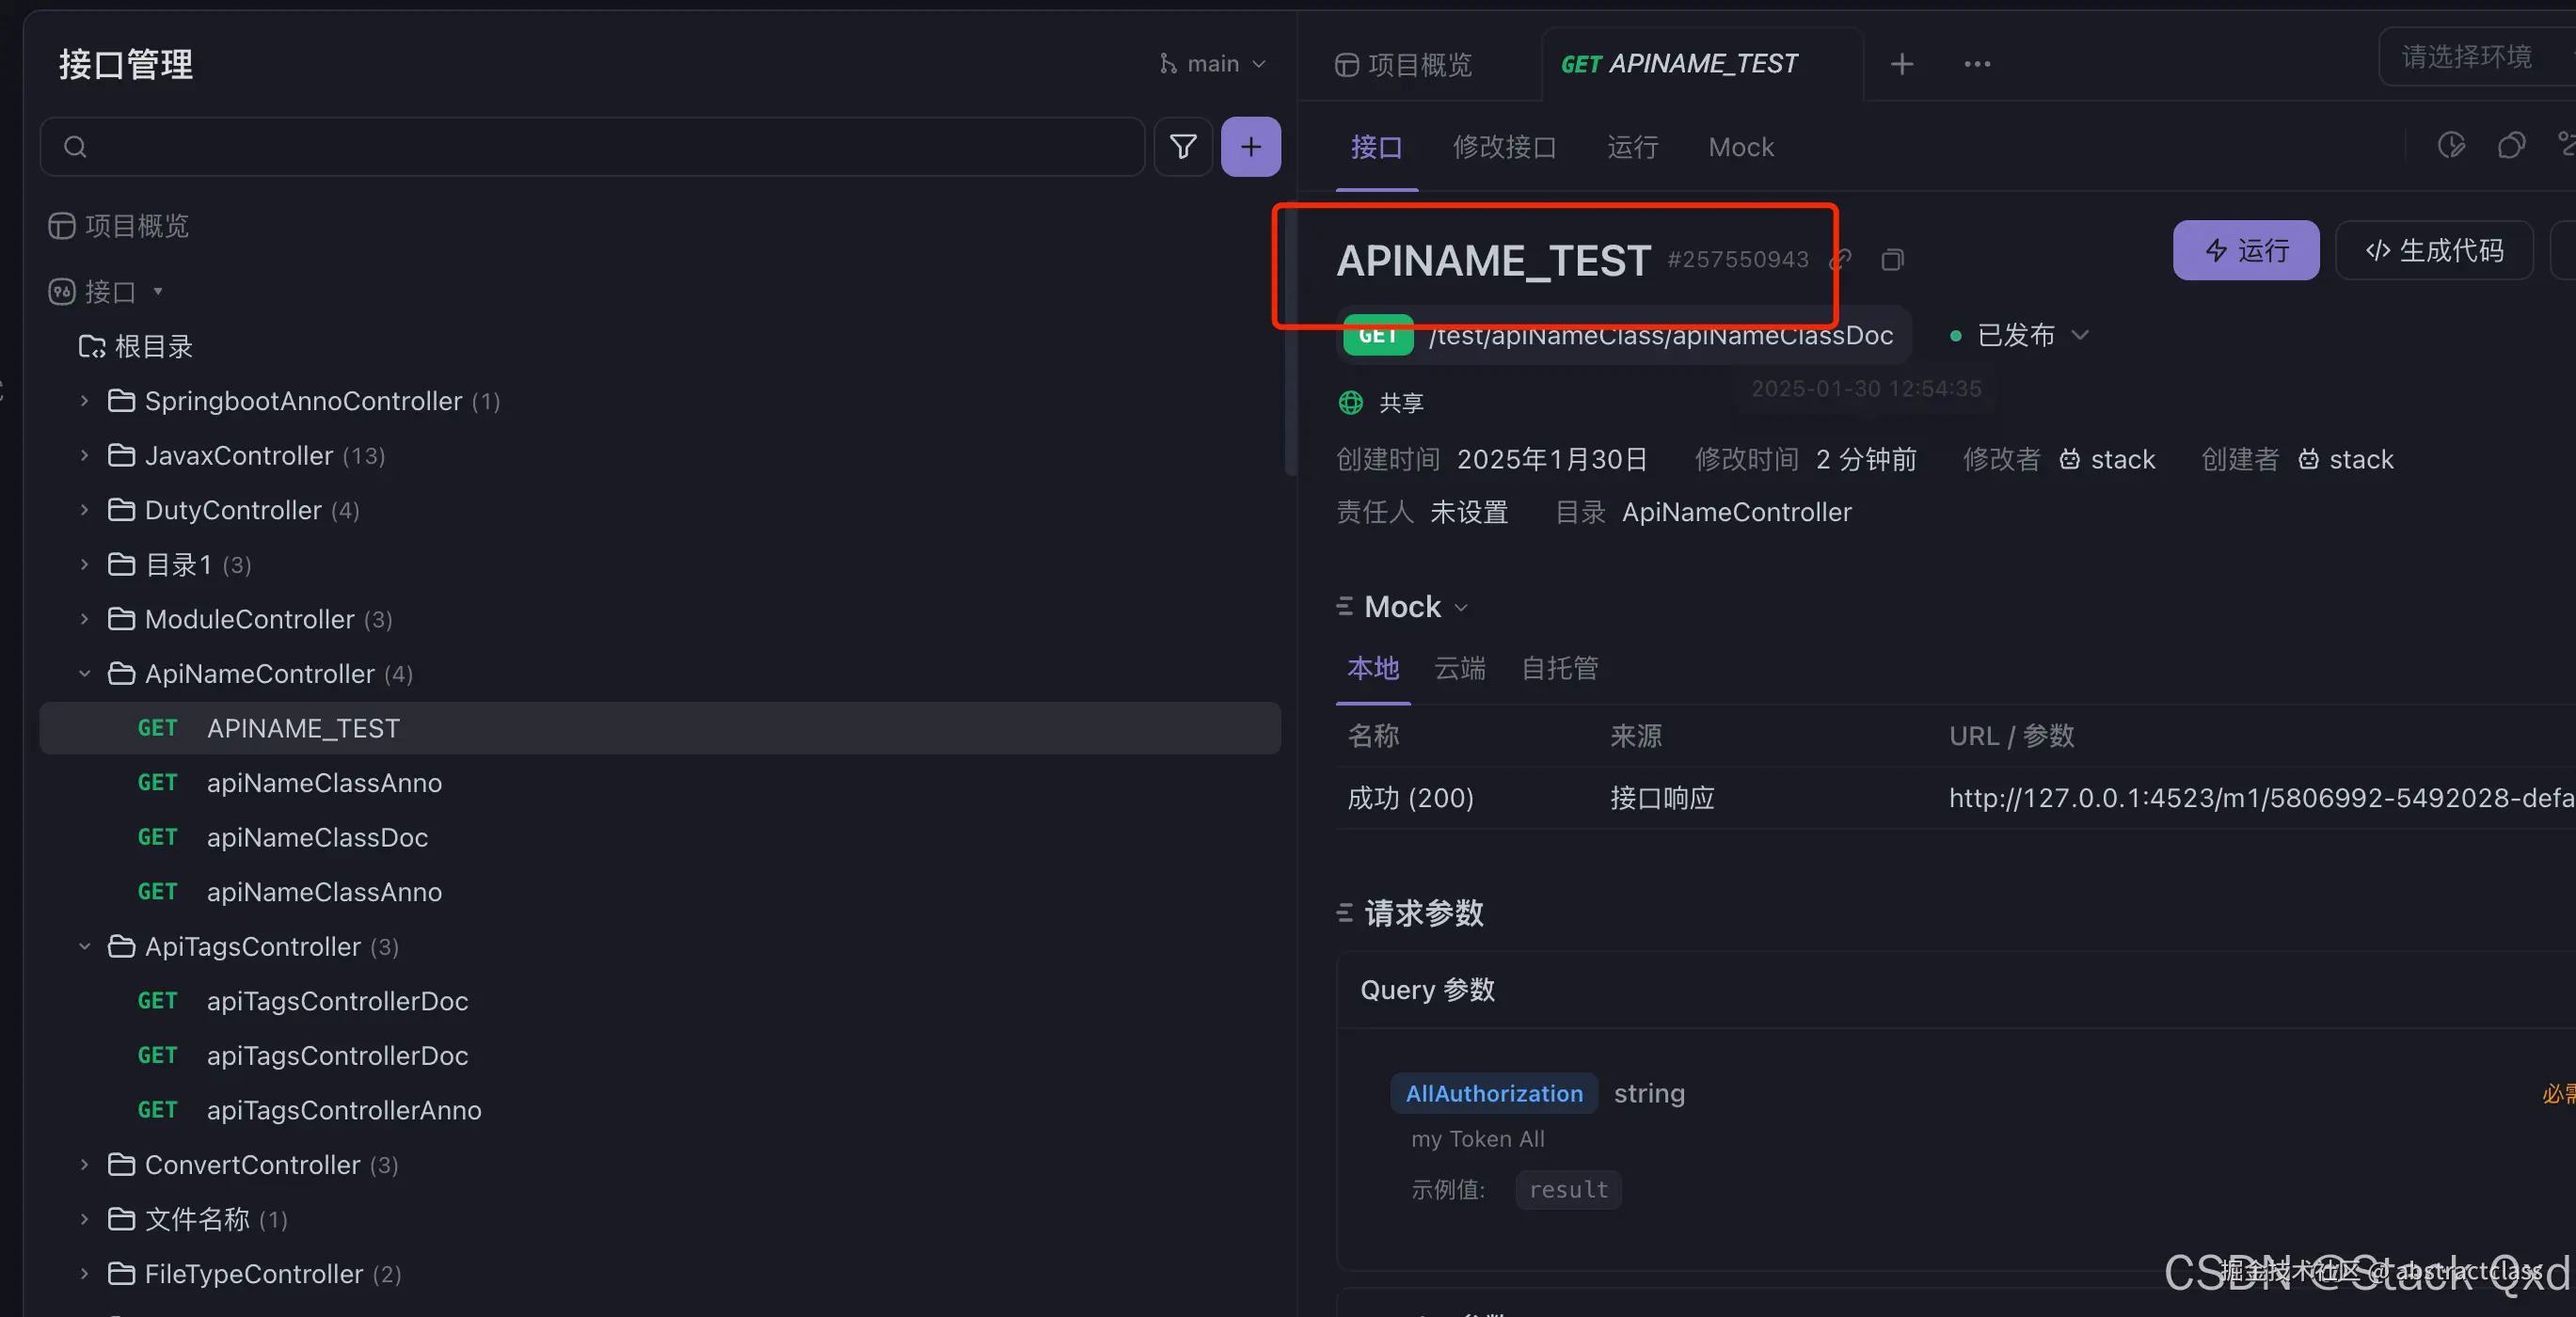Click the 生成代码 generate code button
2576x1317 pixels.
tap(2434, 250)
